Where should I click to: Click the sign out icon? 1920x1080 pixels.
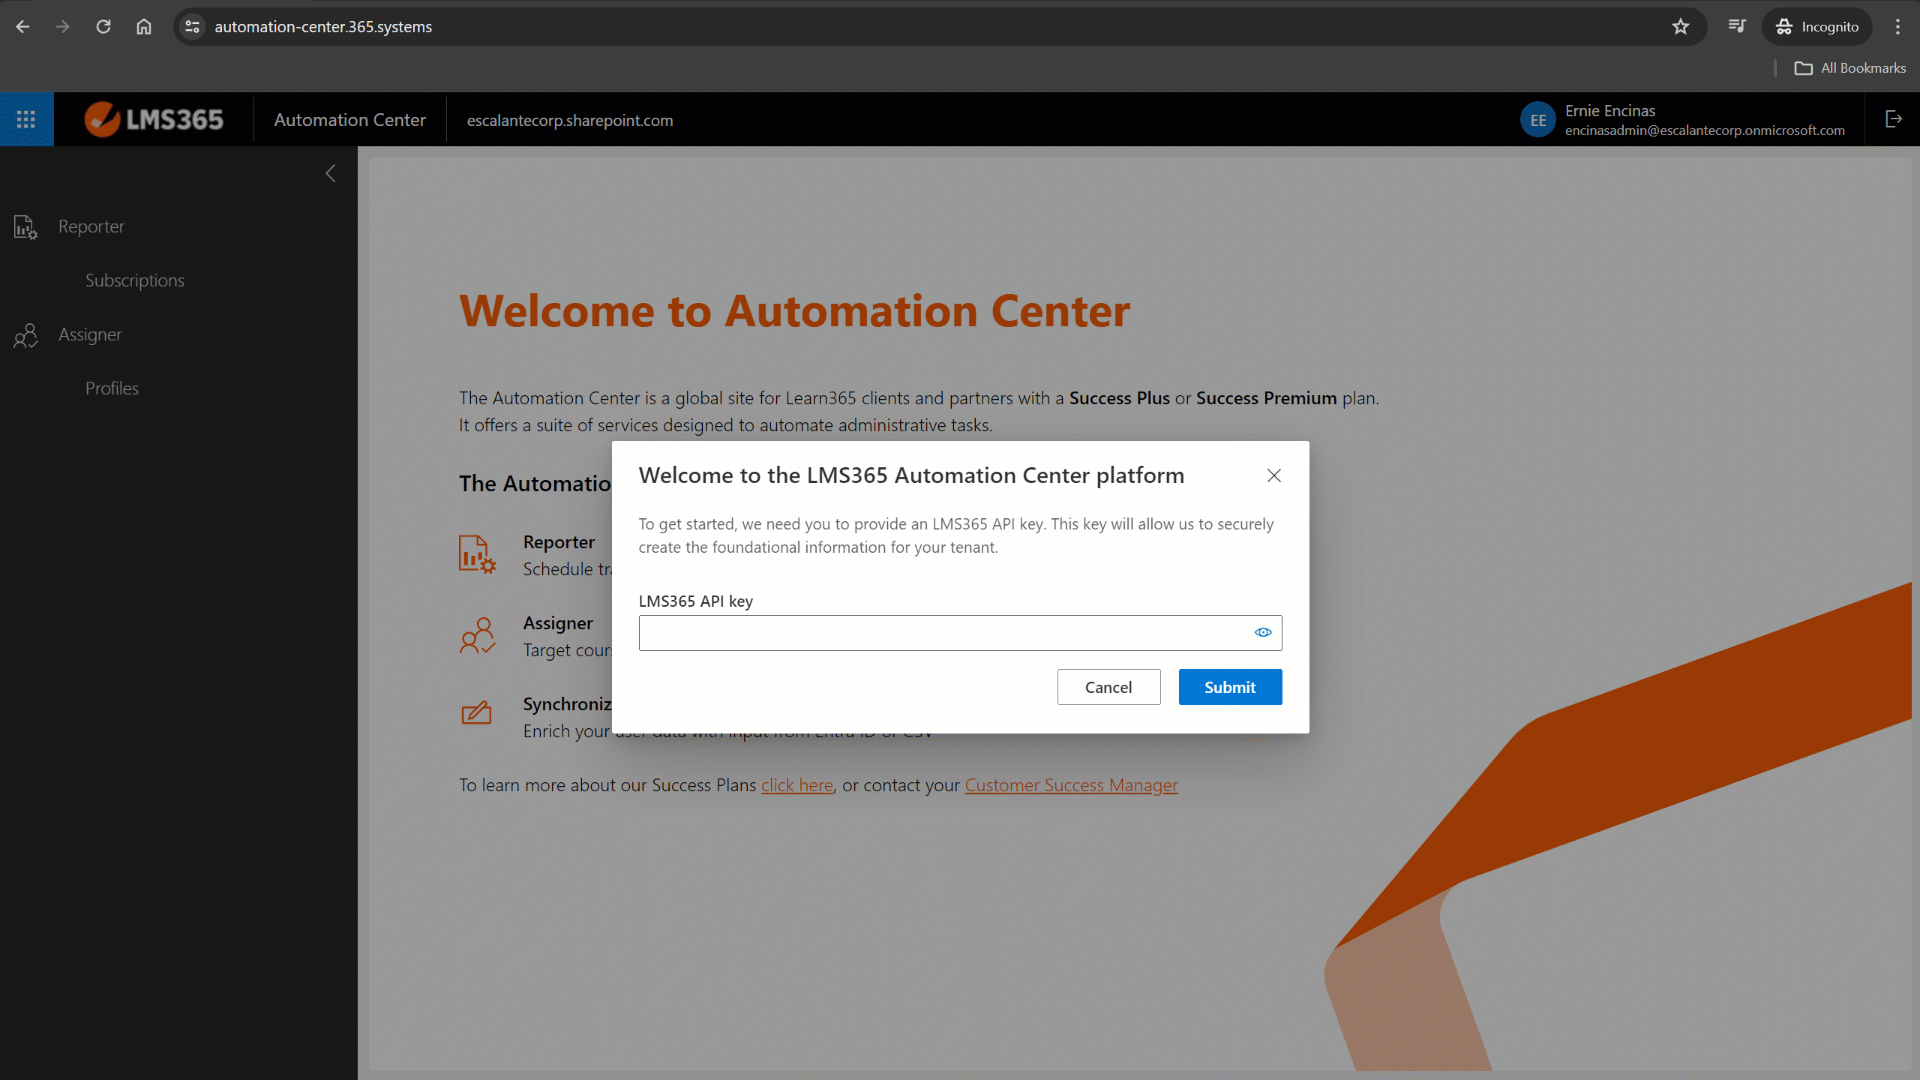(x=1893, y=119)
